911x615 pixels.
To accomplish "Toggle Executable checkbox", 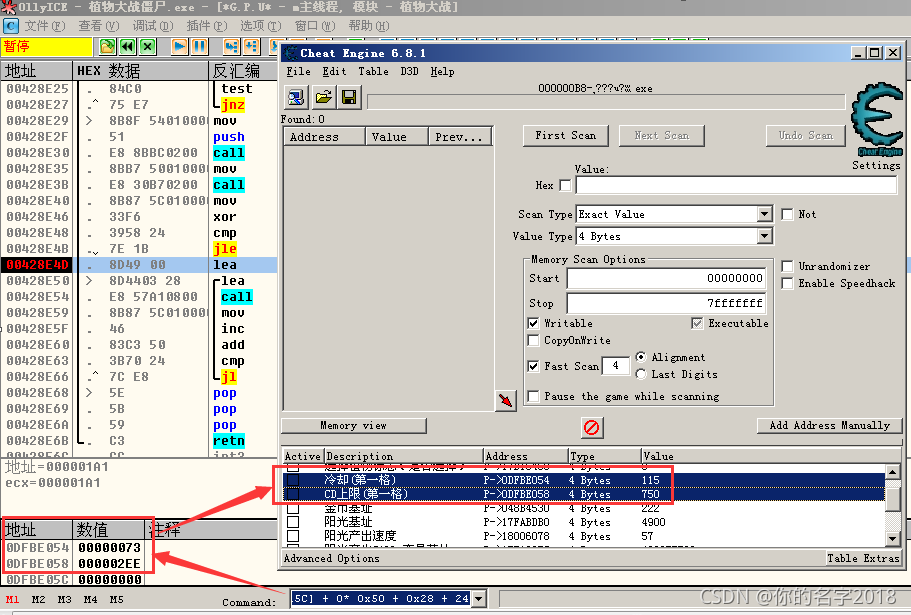I will pos(697,323).
